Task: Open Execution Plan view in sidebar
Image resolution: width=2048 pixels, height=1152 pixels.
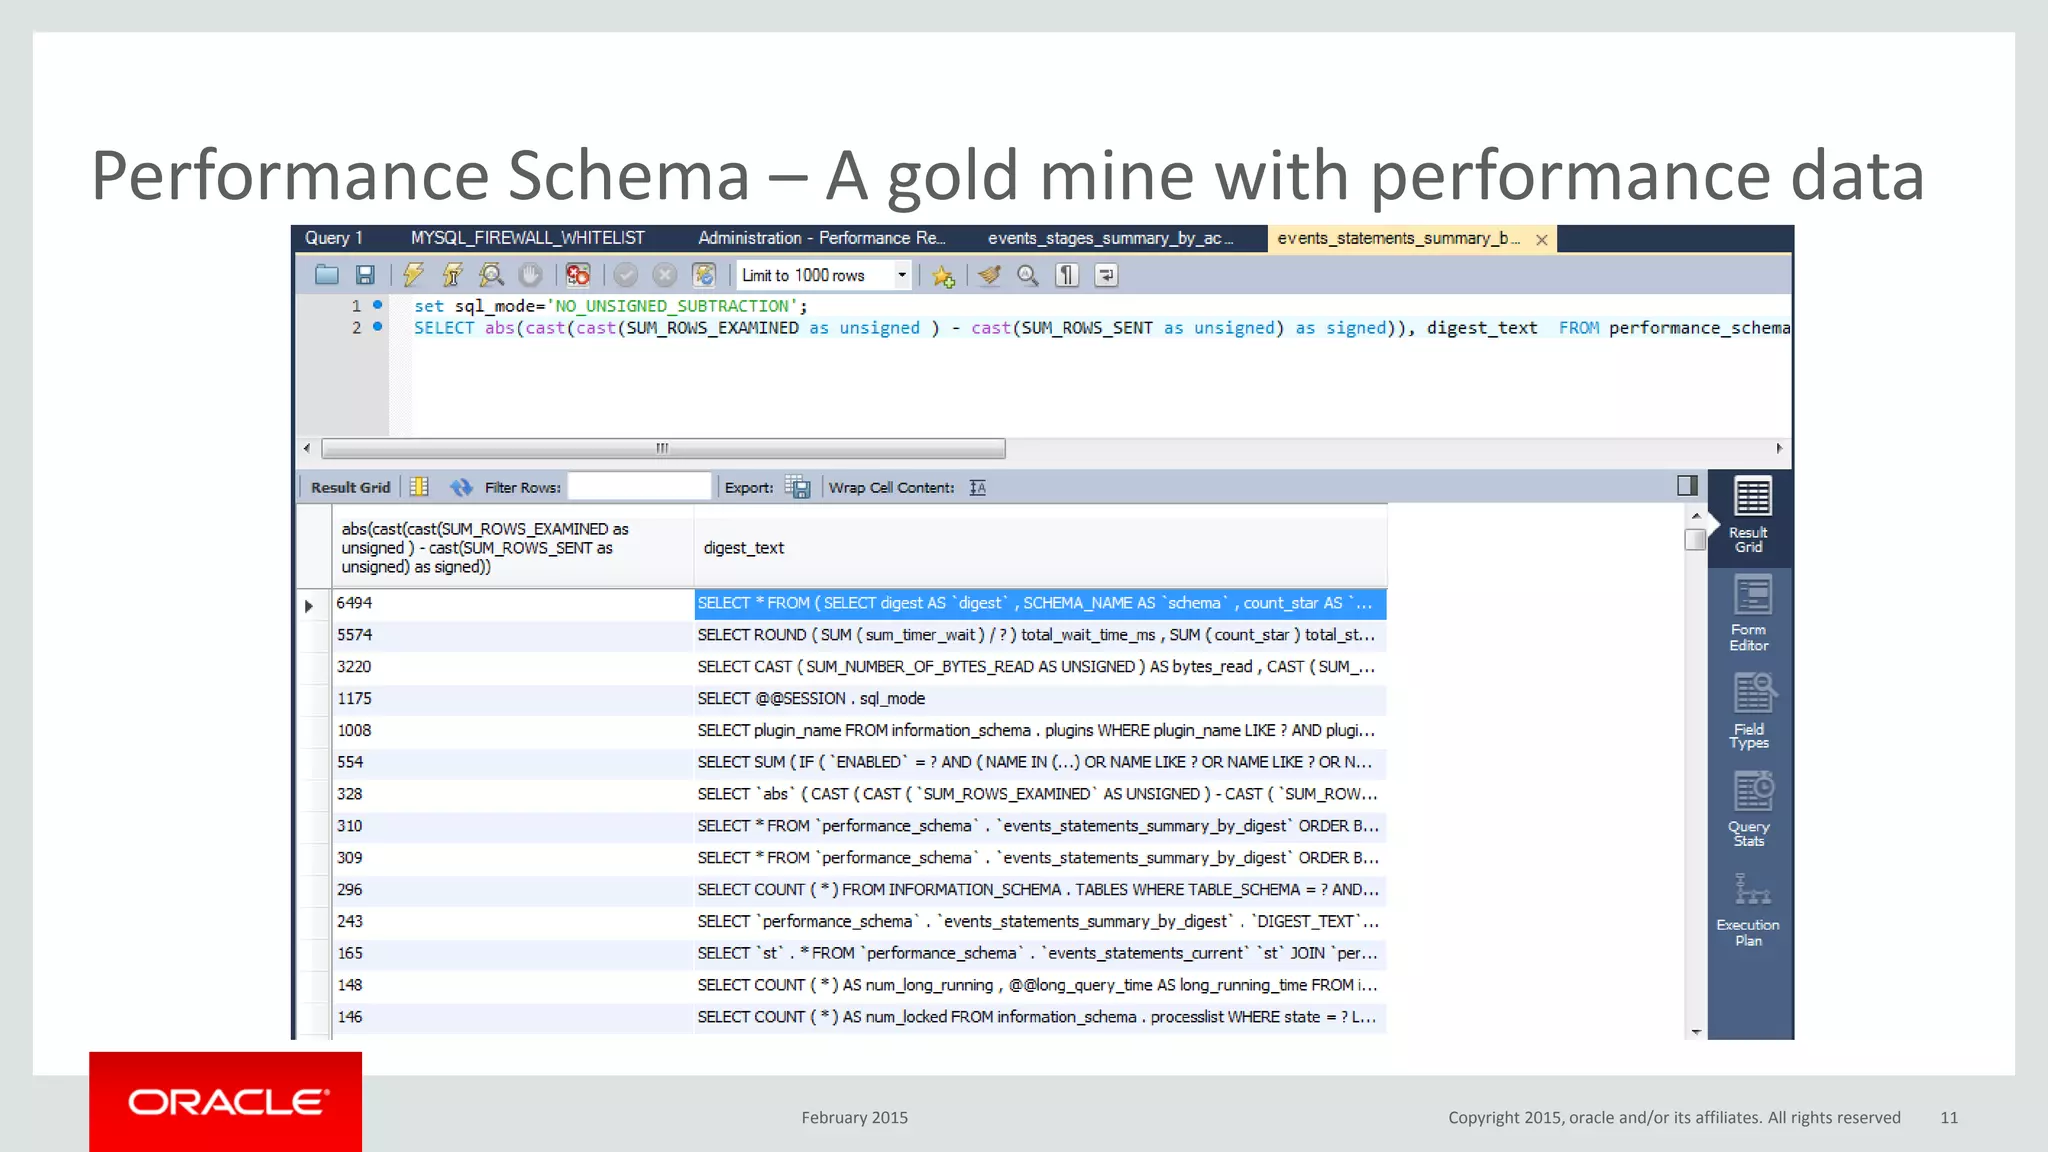Action: (1749, 909)
